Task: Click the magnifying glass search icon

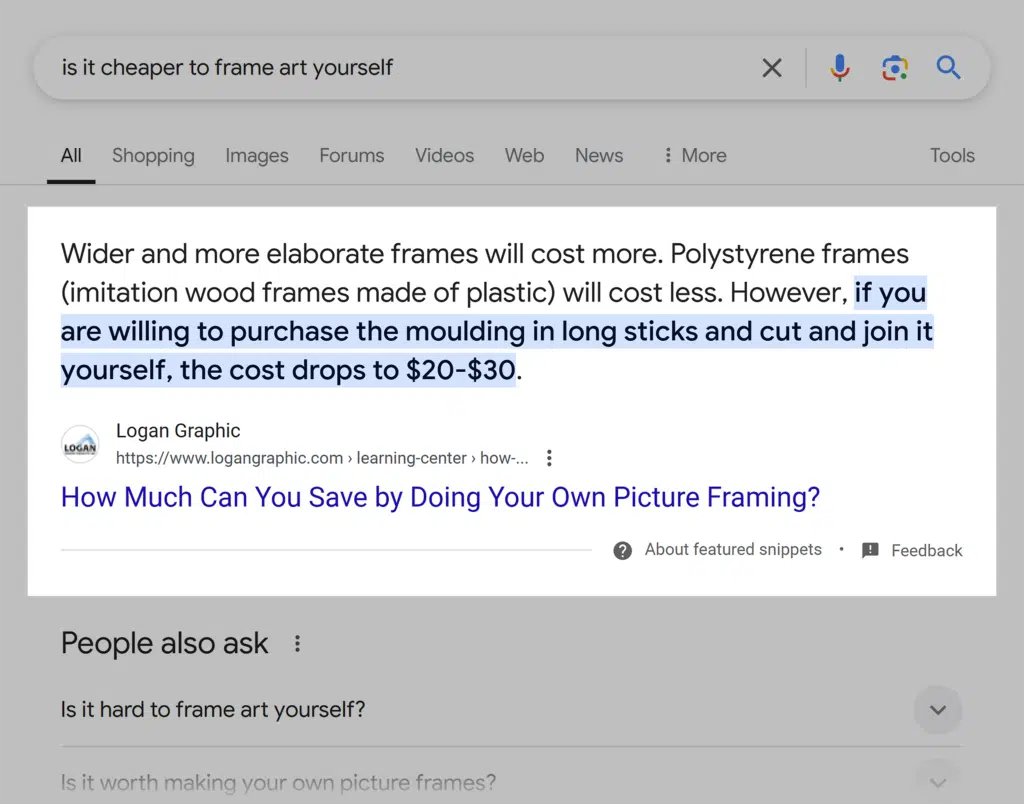Action: coord(948,68)
